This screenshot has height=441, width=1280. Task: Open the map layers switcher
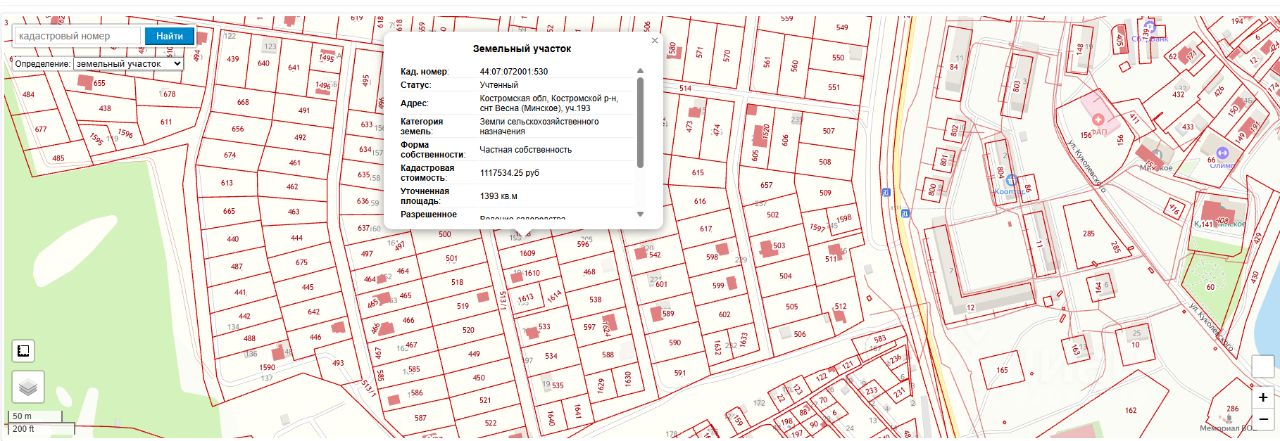pos(28,386)
